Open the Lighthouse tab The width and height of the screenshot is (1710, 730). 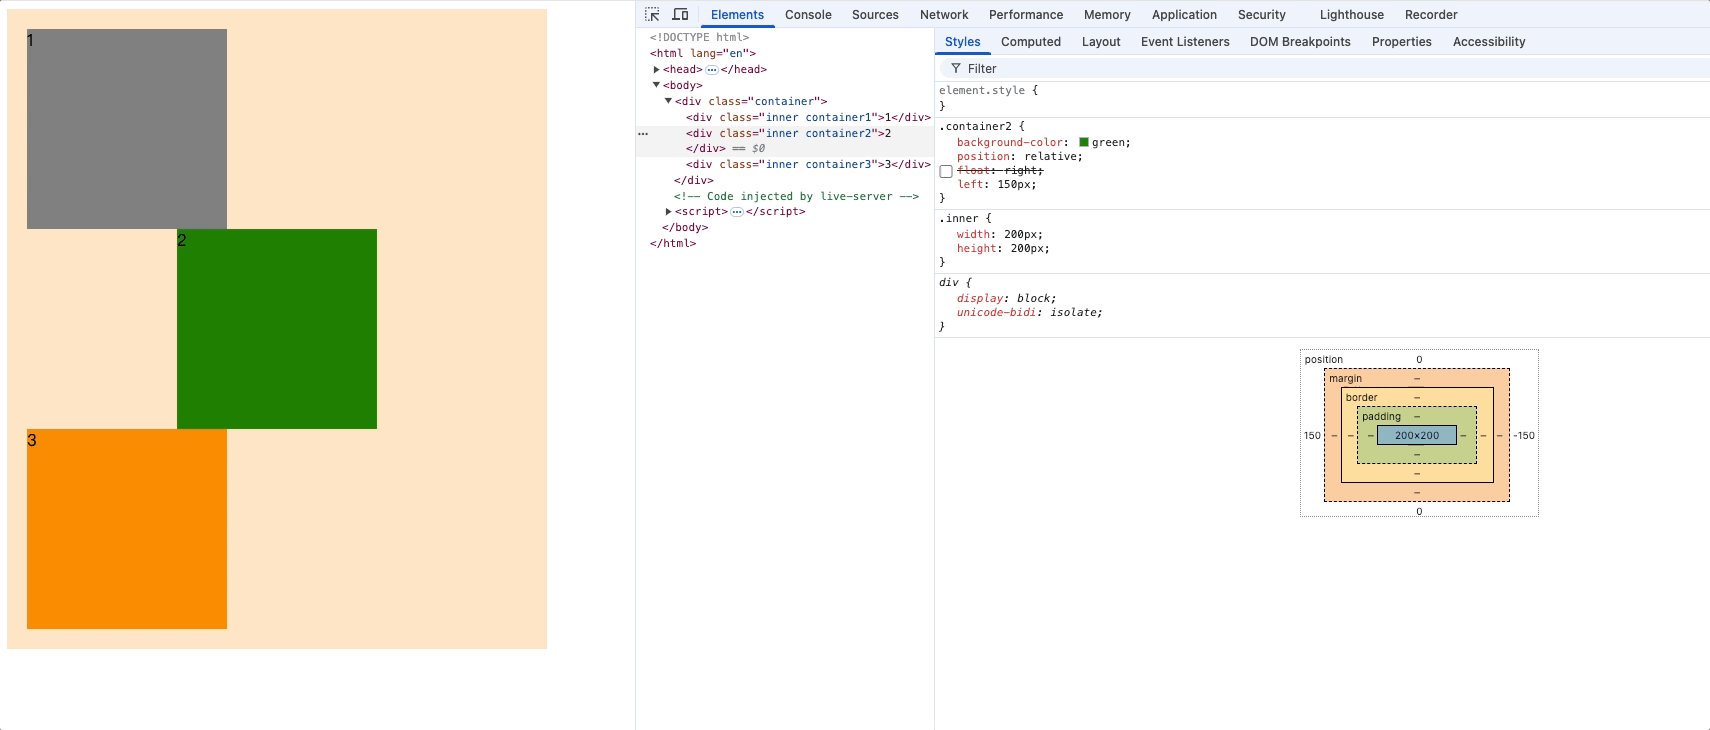pos(1352,14)
